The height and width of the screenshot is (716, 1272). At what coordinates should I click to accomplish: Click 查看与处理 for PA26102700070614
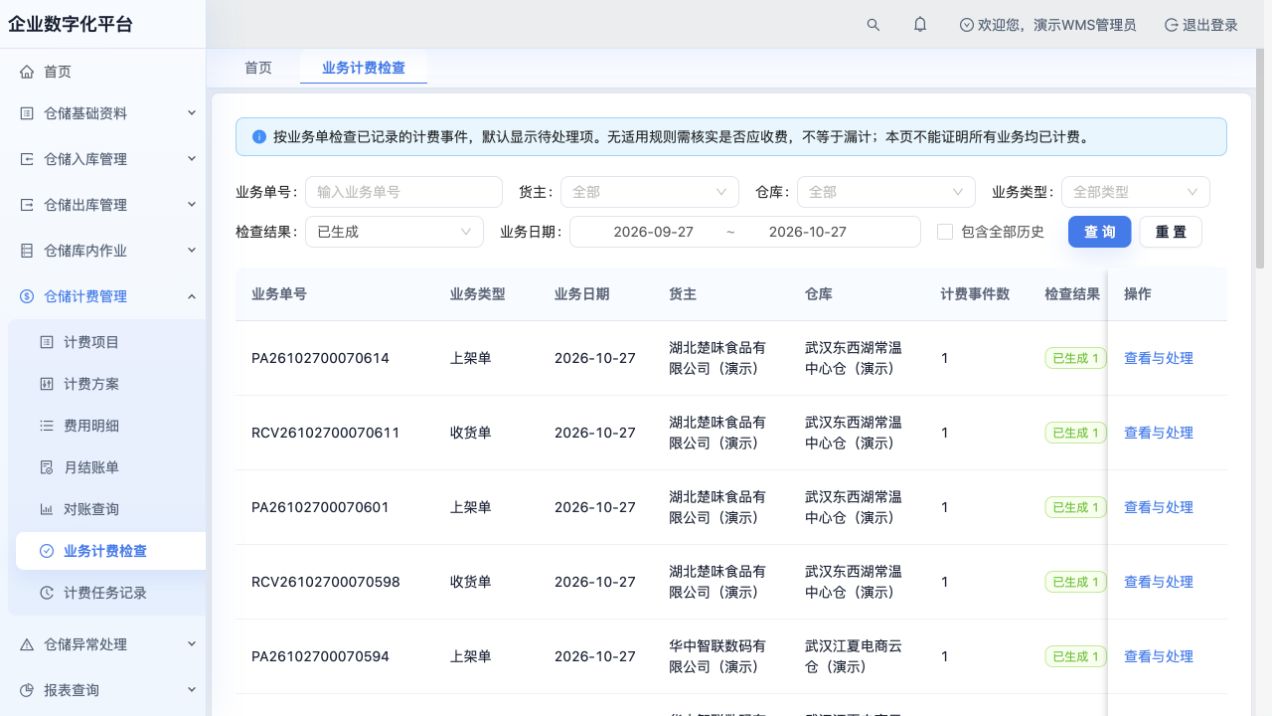click(x=1158, y=358)
